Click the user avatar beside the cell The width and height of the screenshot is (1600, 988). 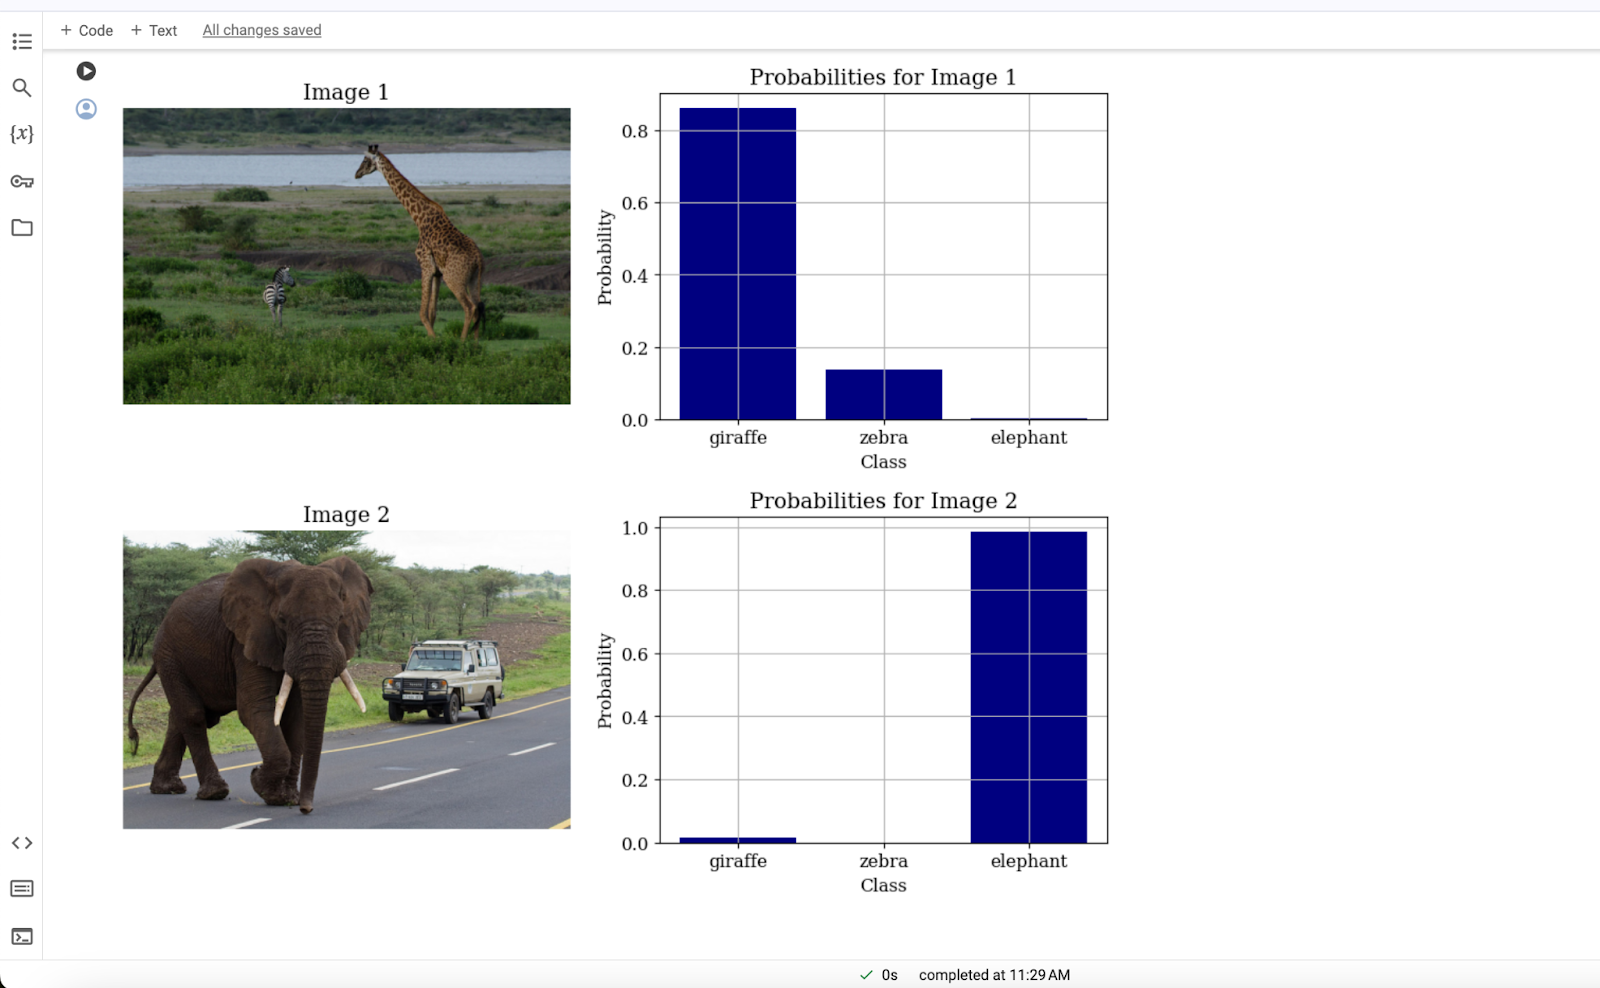click(x=86, y=109)
